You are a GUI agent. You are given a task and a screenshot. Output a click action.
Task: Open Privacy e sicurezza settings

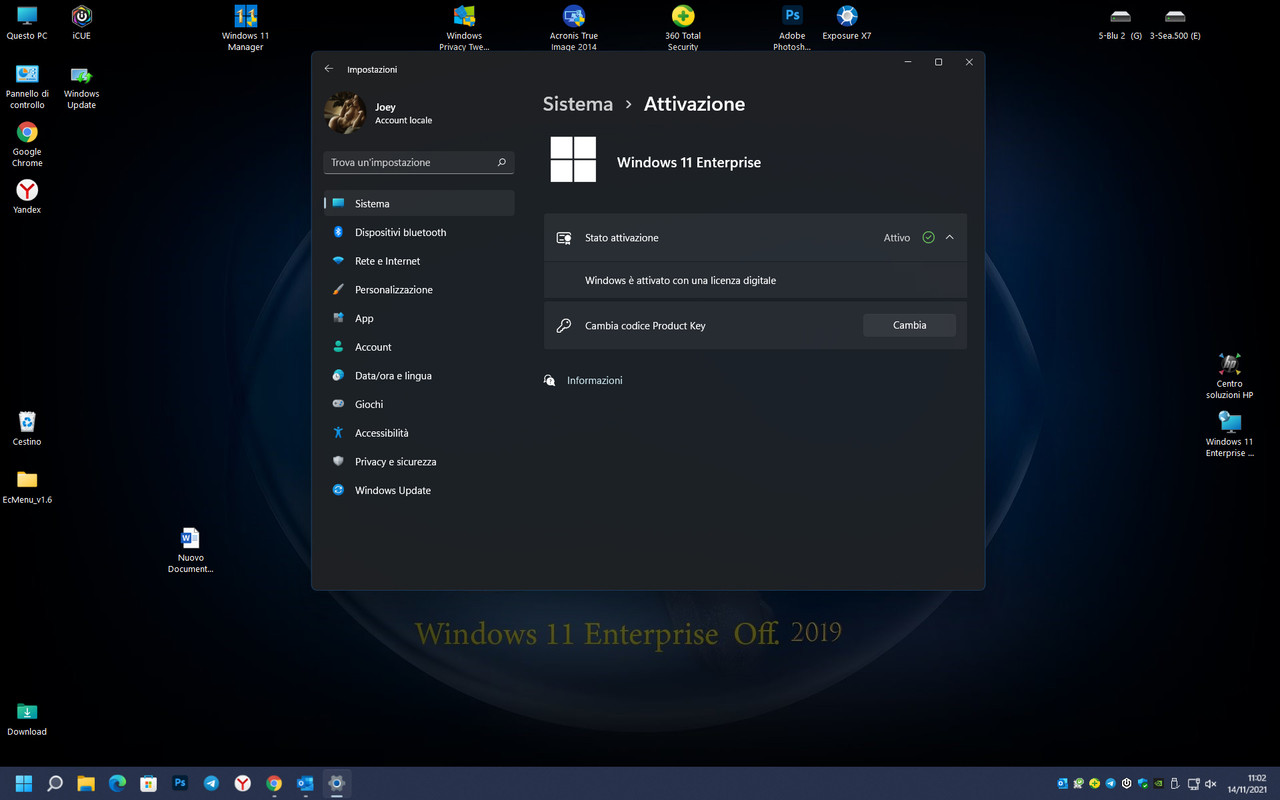click(419, 462)
